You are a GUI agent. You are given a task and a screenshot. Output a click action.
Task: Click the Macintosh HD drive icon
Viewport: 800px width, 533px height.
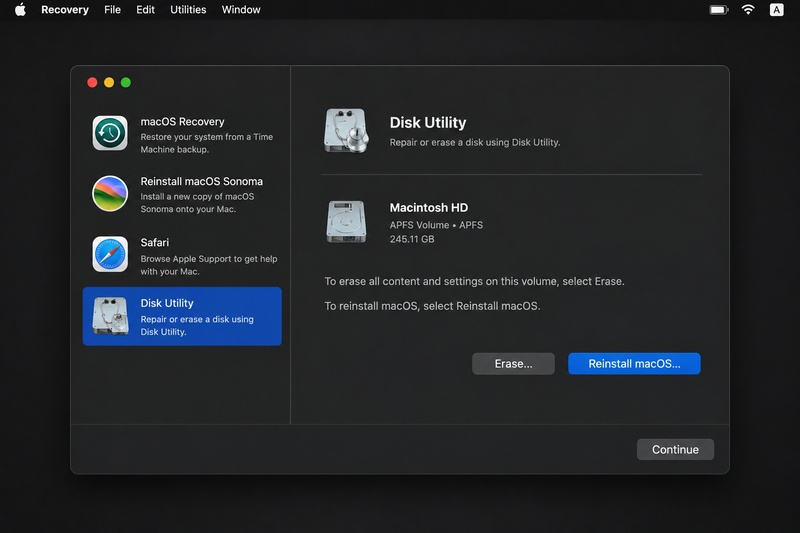346,222
